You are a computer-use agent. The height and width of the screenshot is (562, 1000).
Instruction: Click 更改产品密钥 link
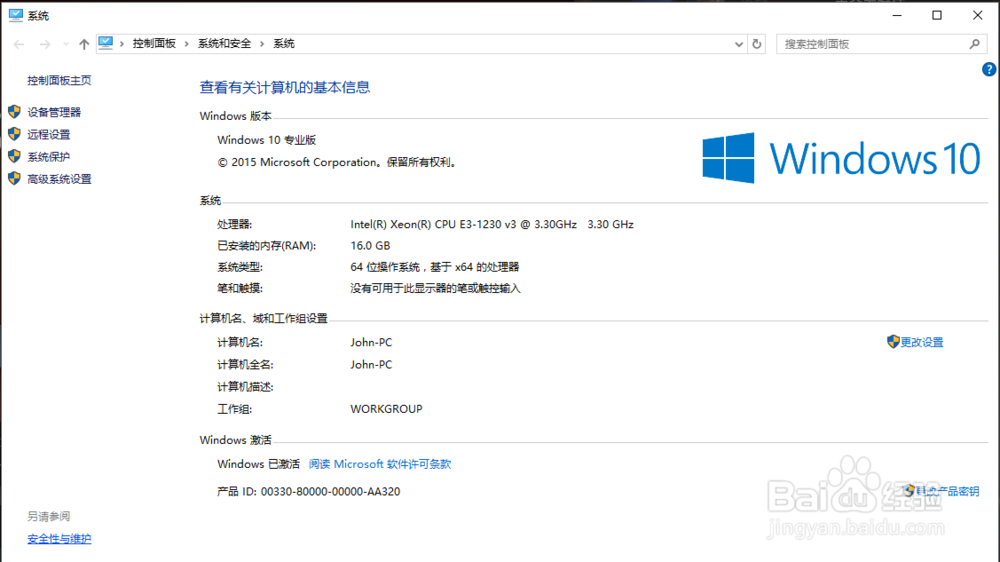tap(948, 491)
